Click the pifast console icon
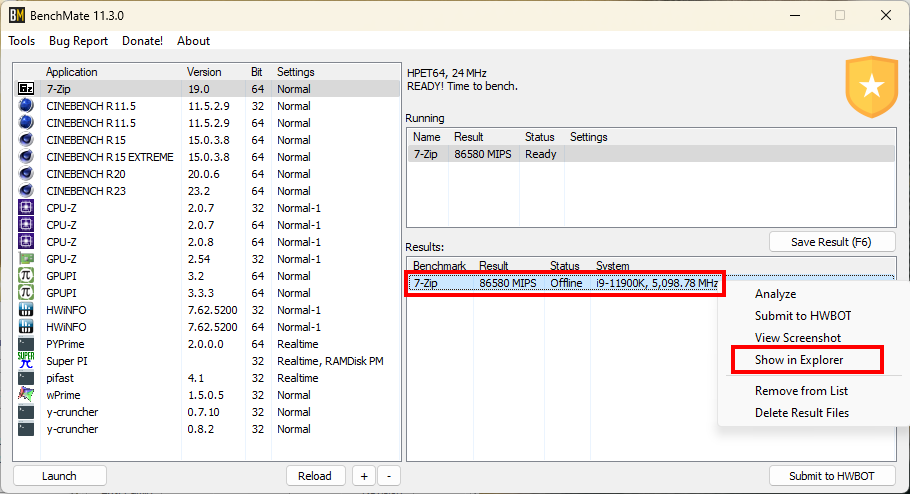The width and height of the screenshot is (910, 494). tap(26, 377)
